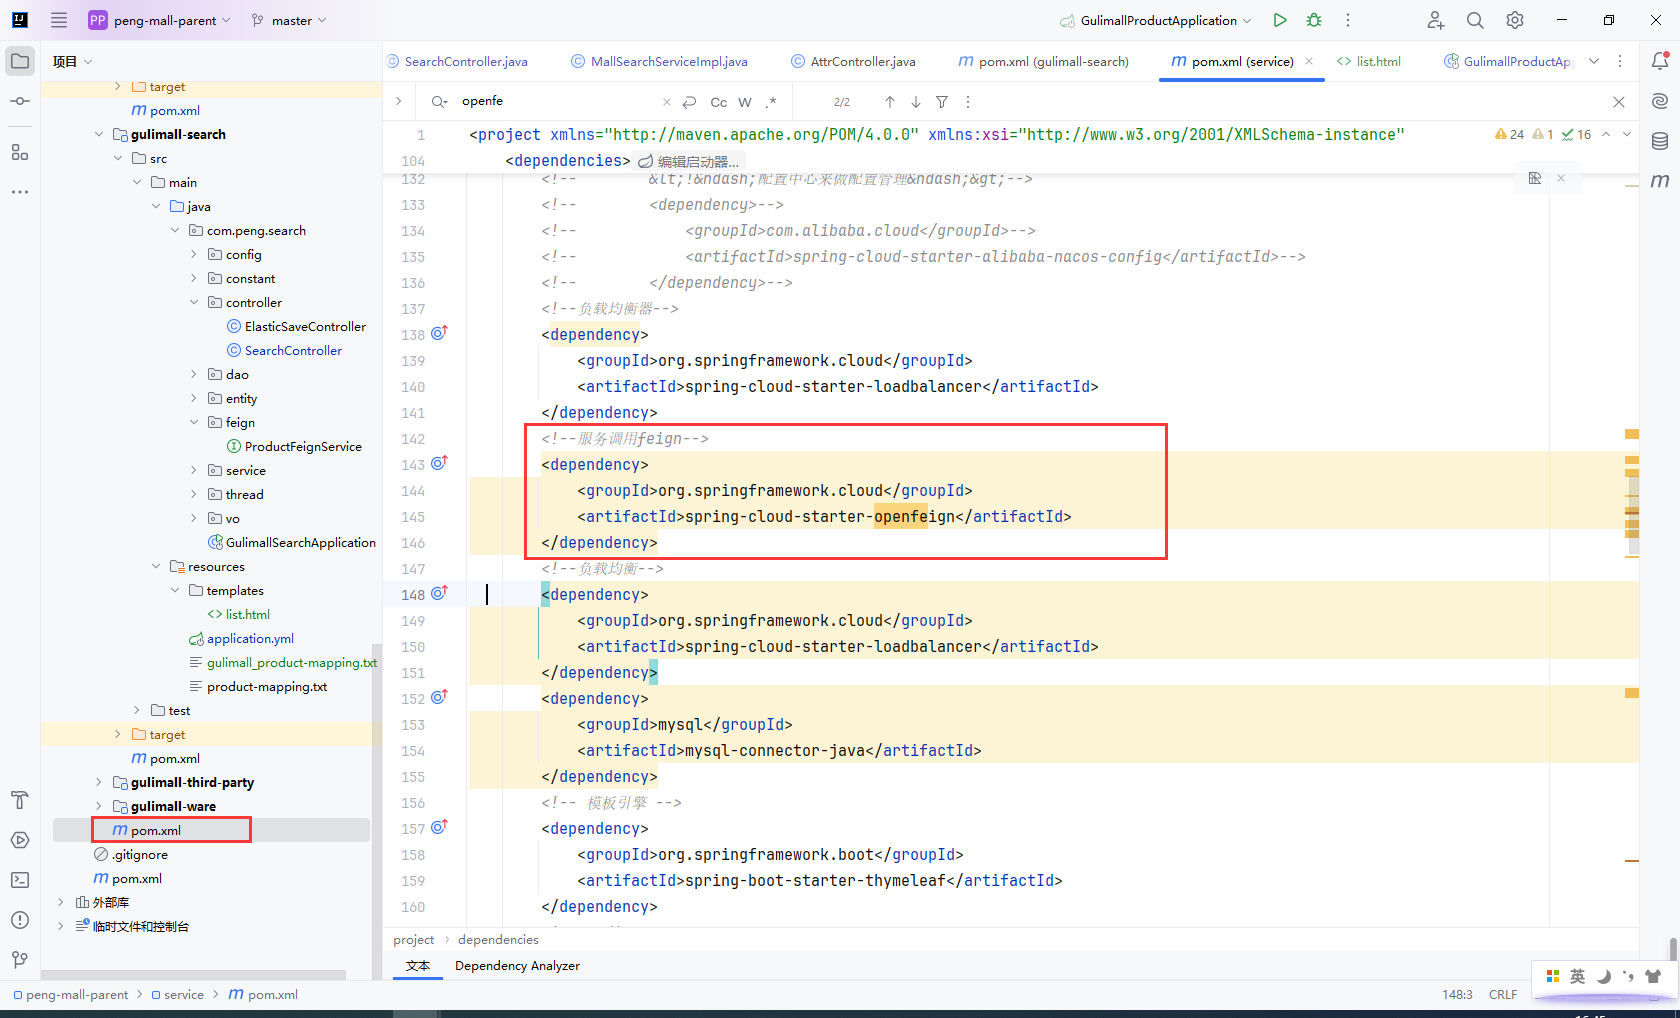Show hidden editor tabs dropdown
The width and height of the screenshot is (1680, 1018).
tap(1594, 61)
